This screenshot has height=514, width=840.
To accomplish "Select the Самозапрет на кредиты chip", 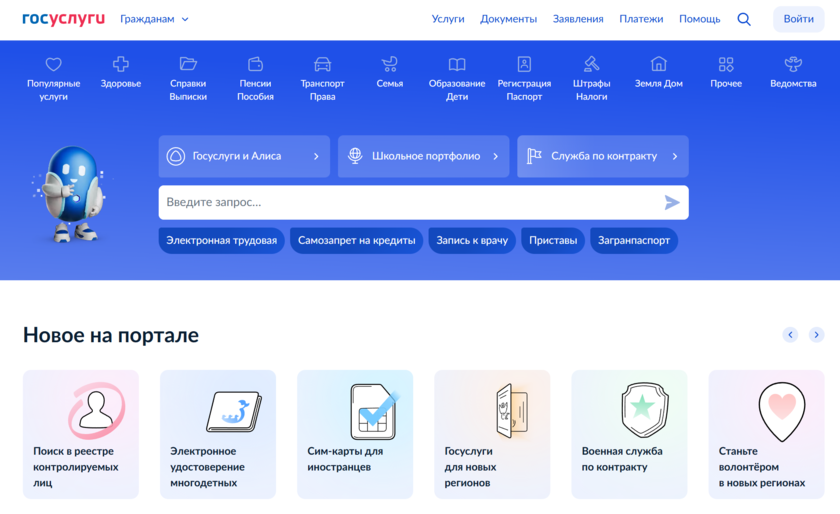I will [357, 241].
